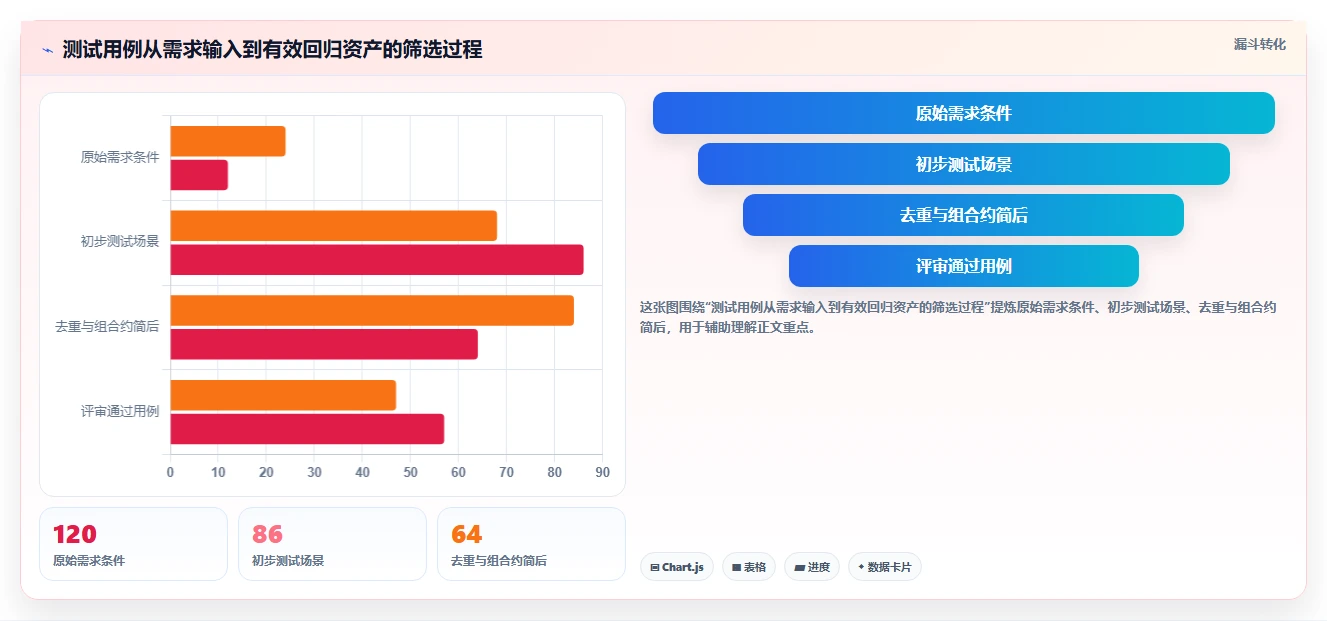The height and width of the screenshot is (621, 1327).
Task: Click the red bar for 评审通过用例
Action: click(x=307, y=429)
